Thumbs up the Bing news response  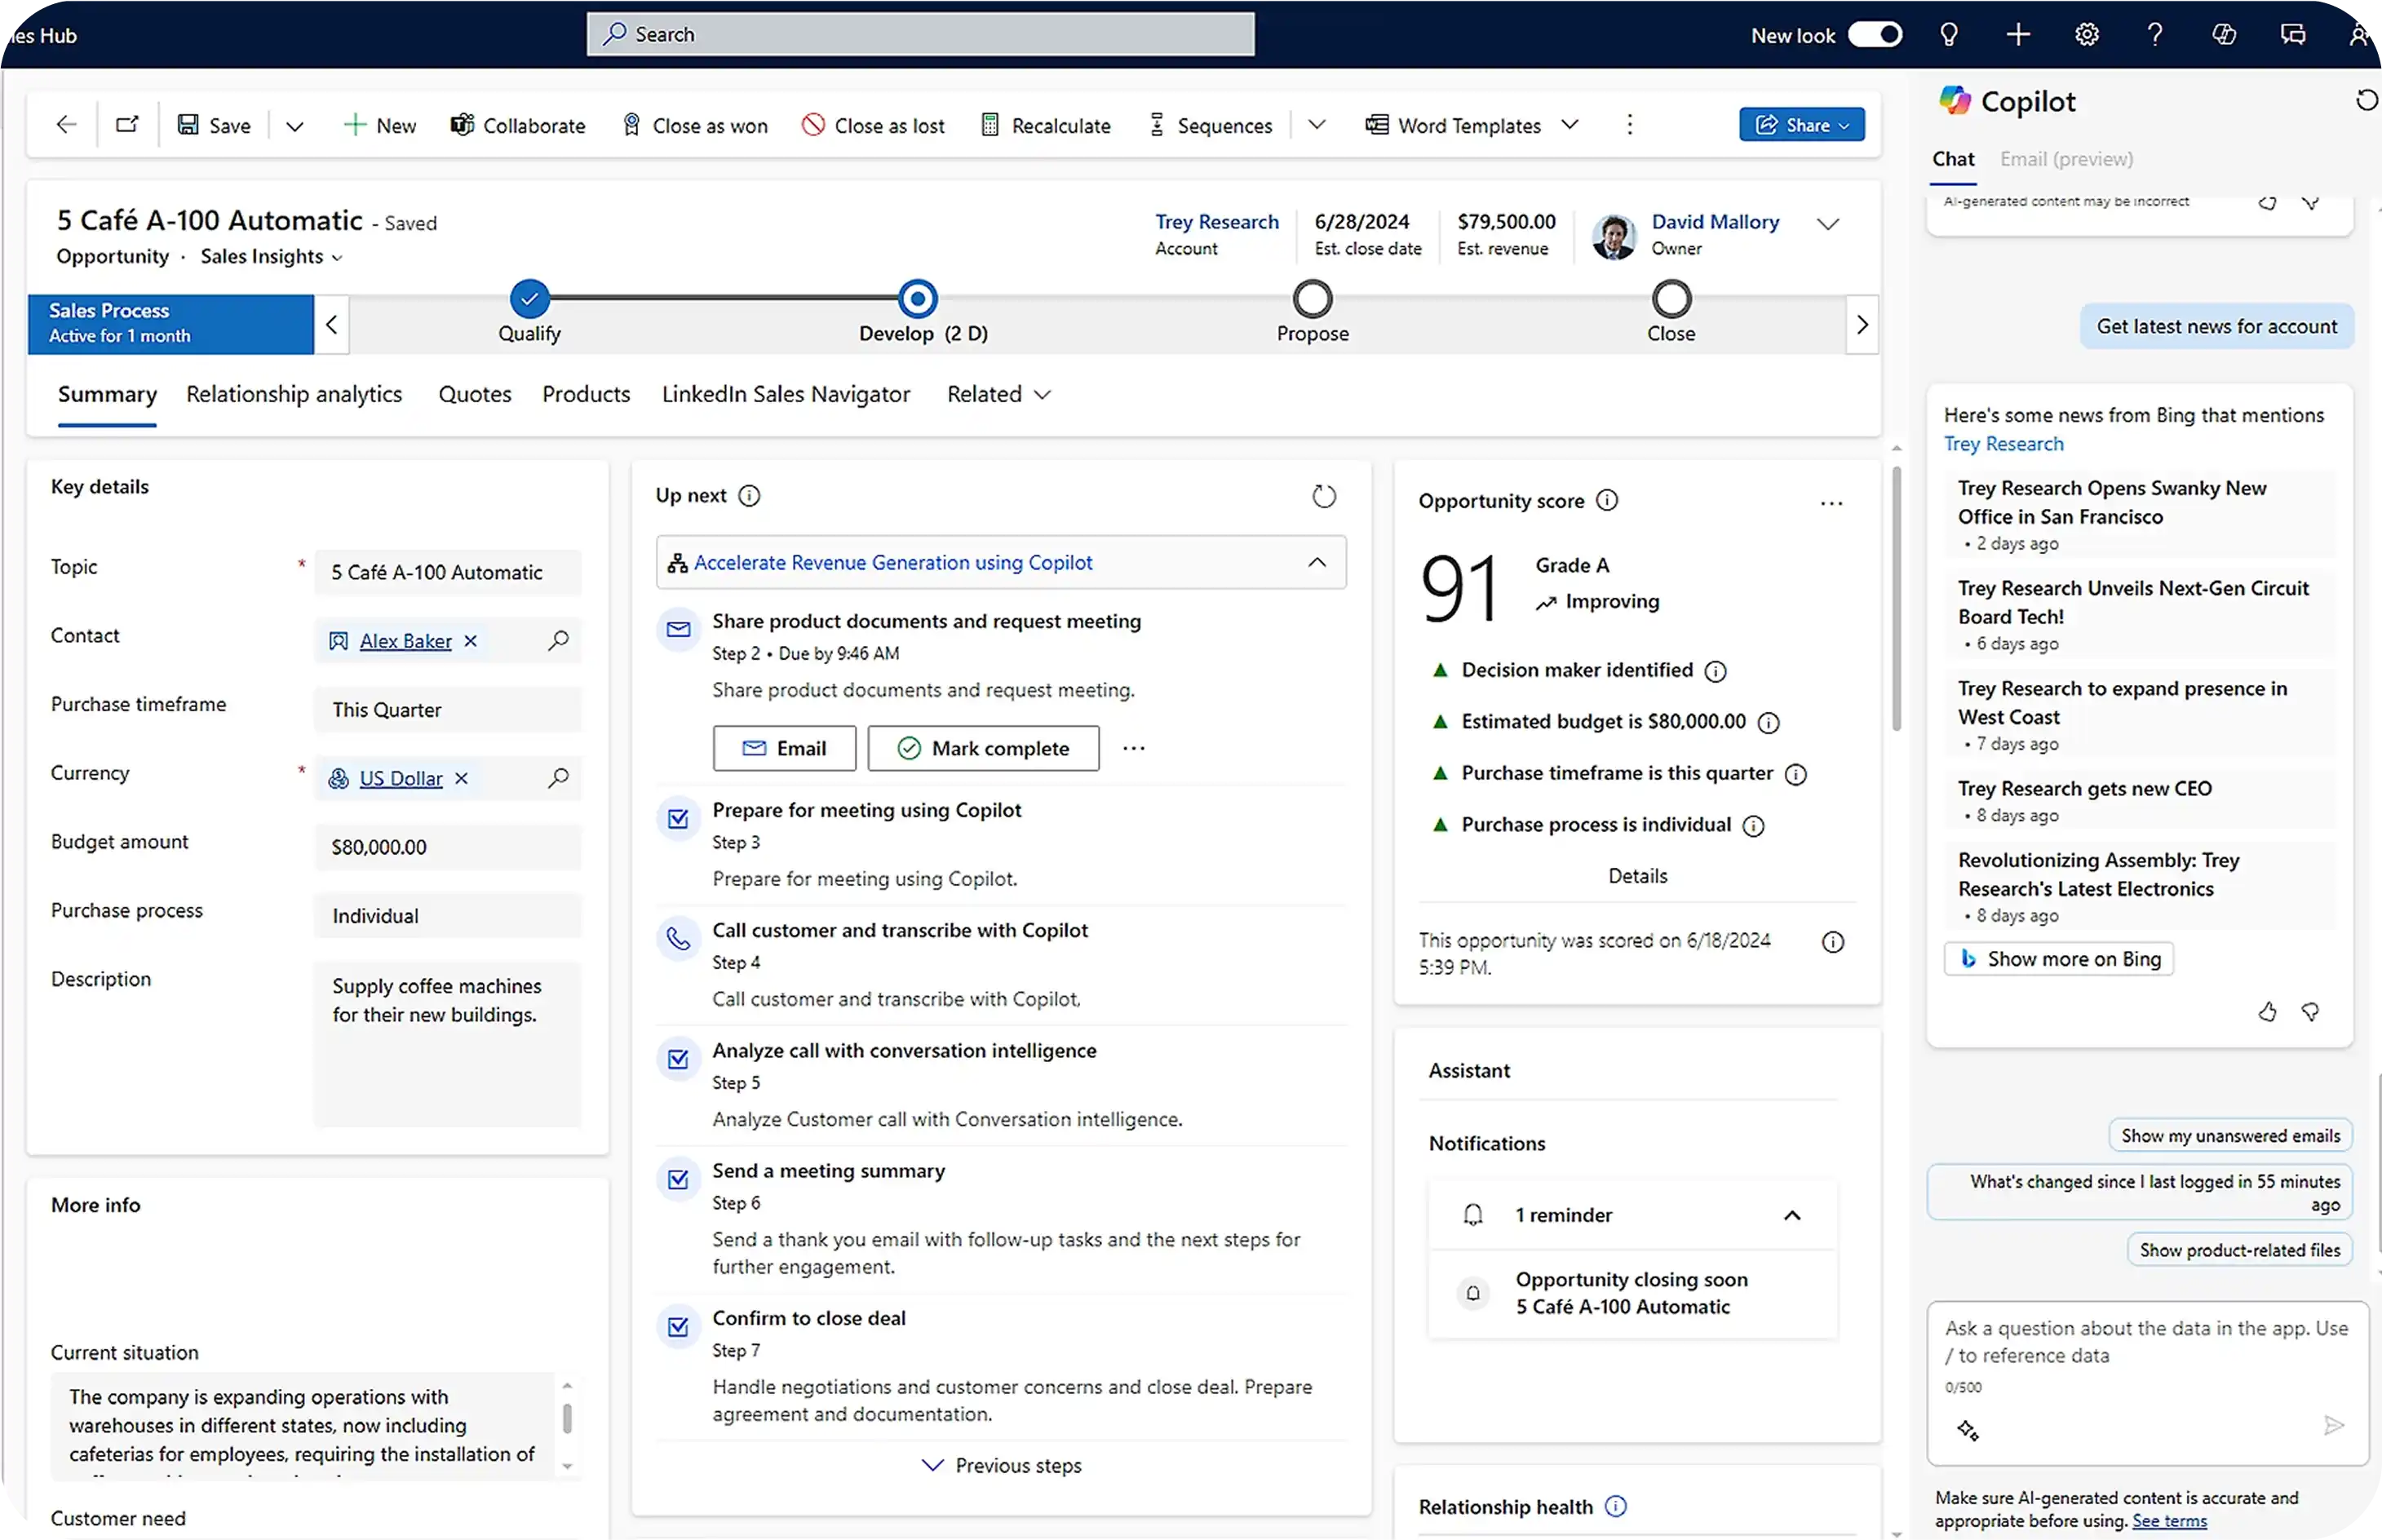pyautogui.click(x=2267, y=1012)
